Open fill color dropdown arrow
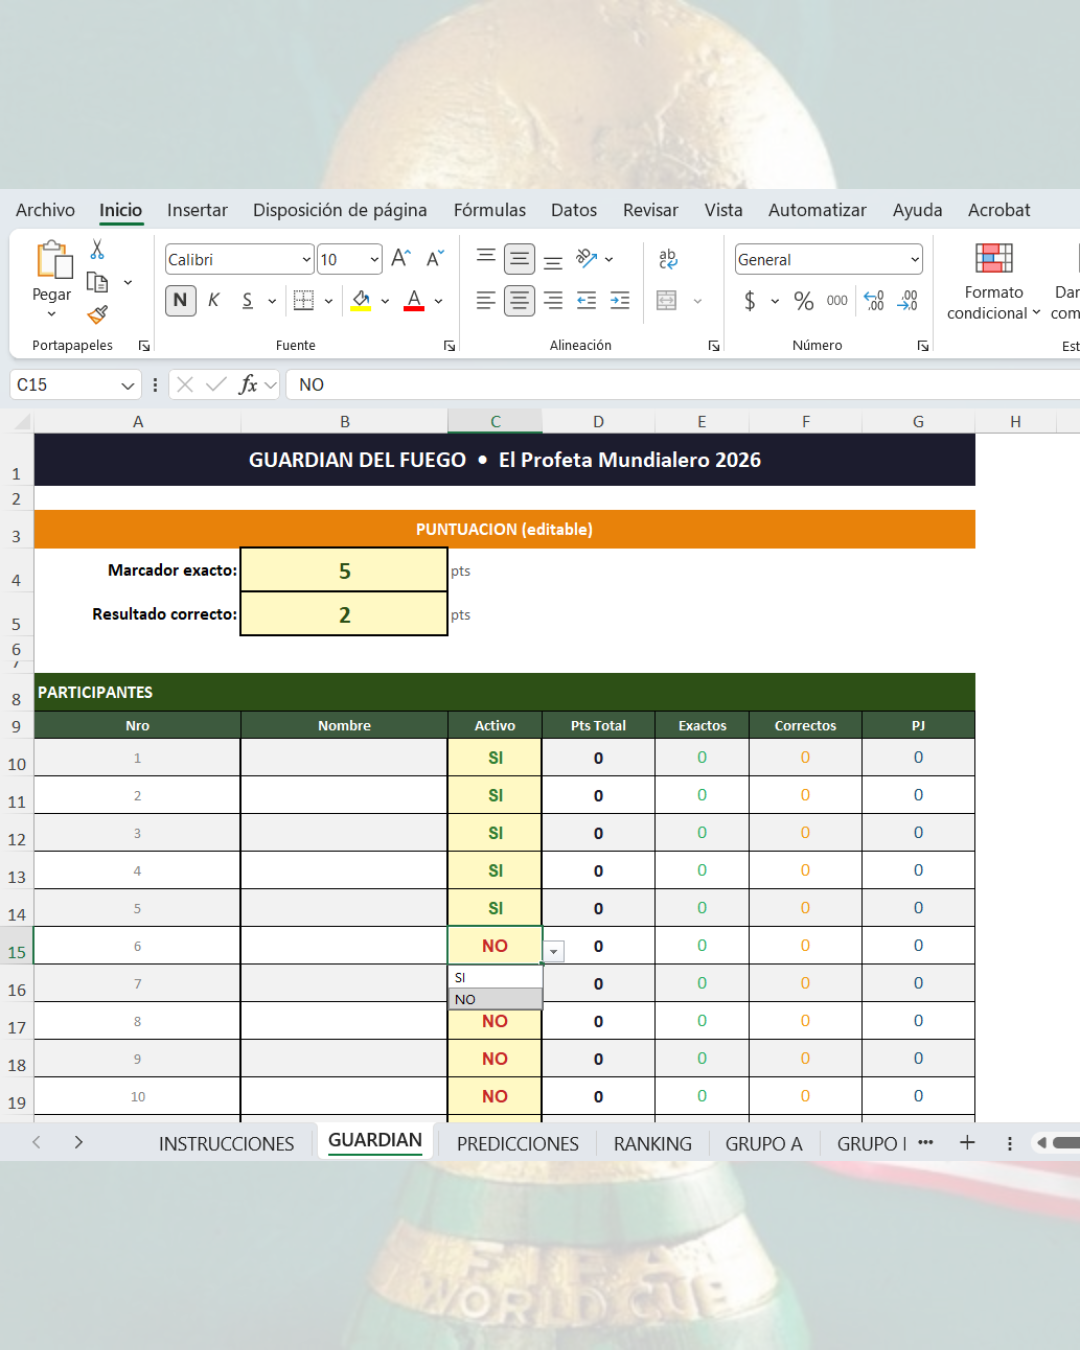Screen dimensions: 1080x1350 [x=385, y=300]
